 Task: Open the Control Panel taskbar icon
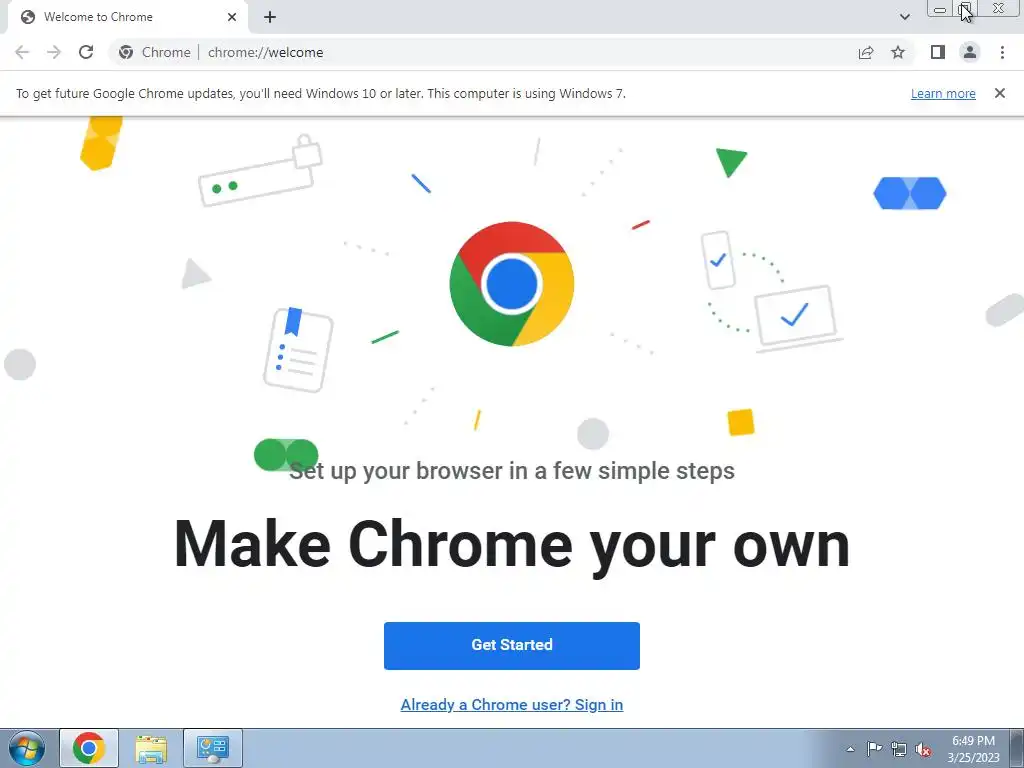coord(213,748)
